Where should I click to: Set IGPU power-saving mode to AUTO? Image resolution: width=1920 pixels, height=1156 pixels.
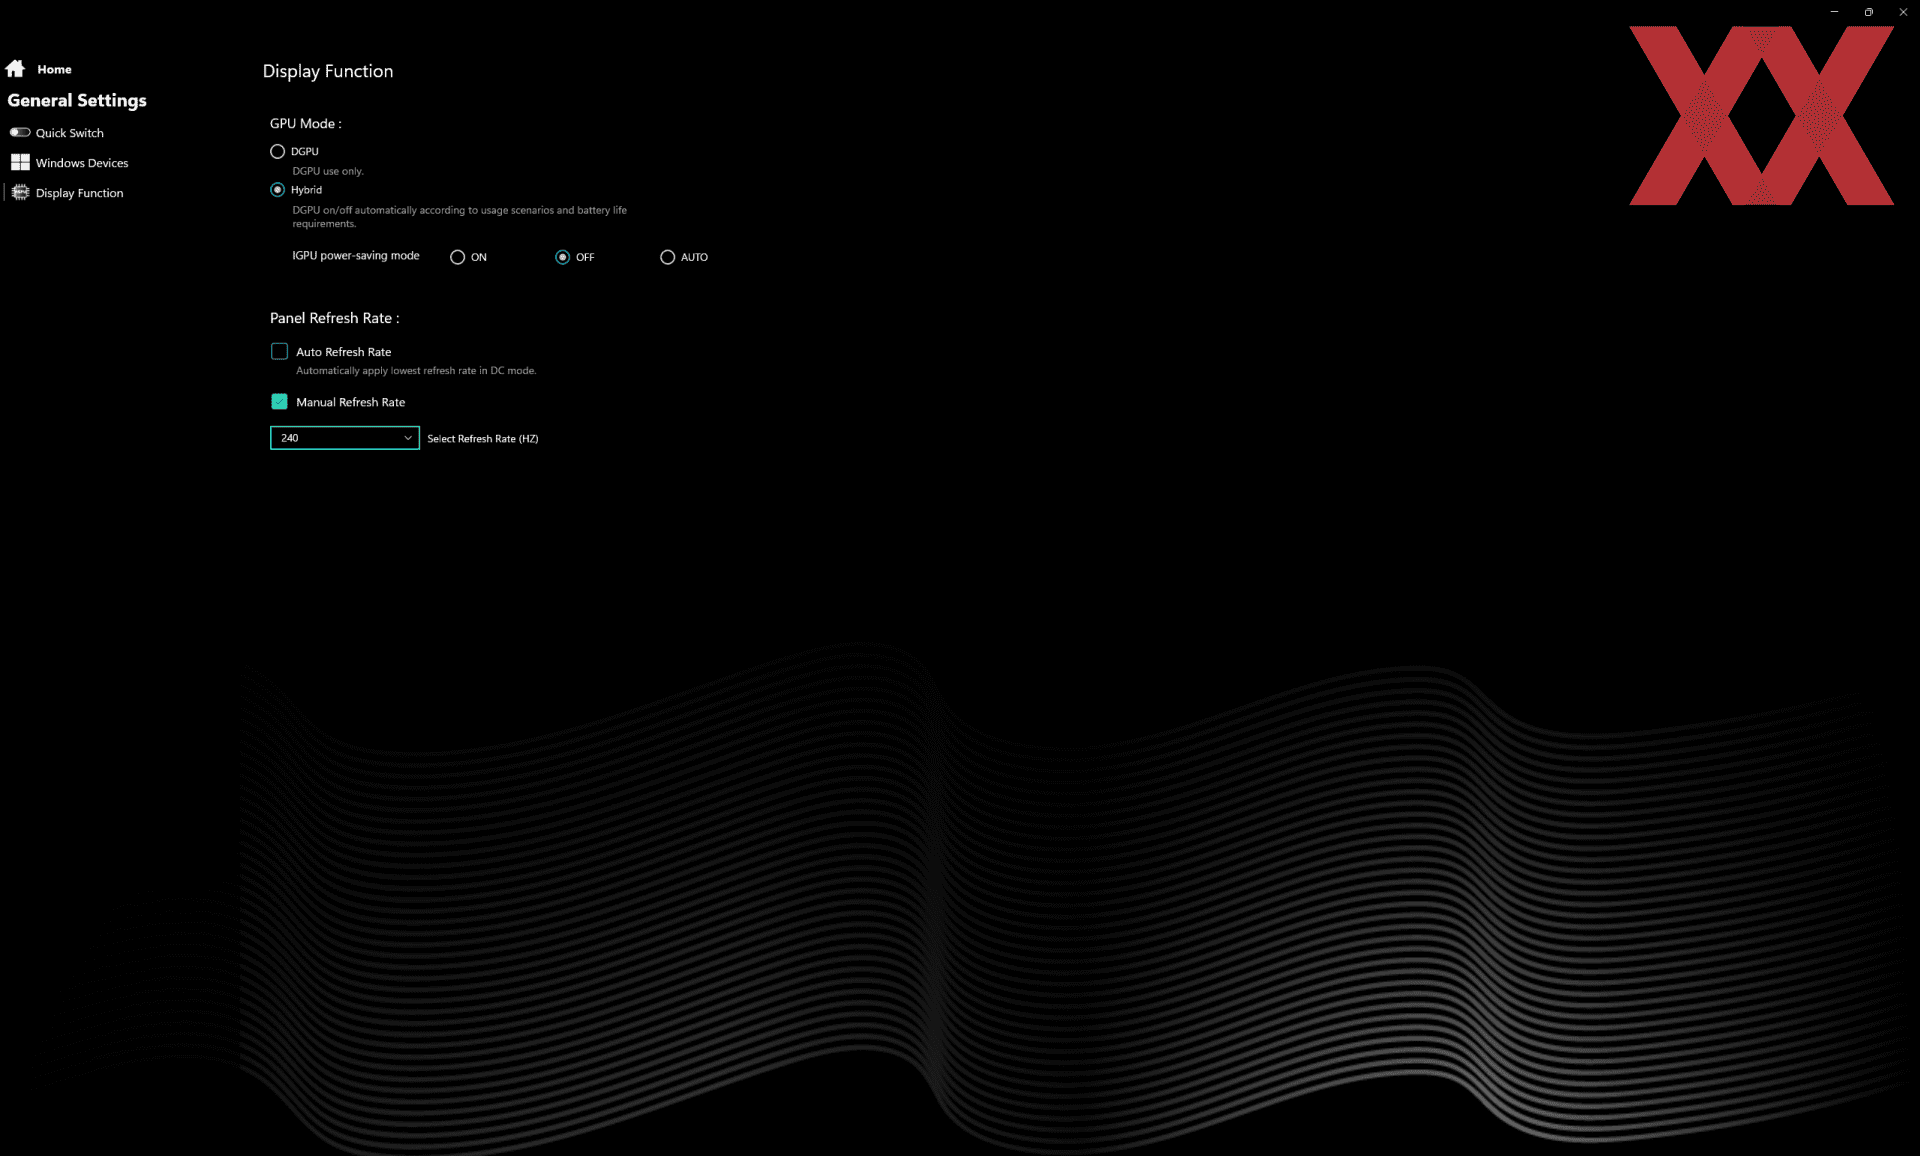pos(667,257)
